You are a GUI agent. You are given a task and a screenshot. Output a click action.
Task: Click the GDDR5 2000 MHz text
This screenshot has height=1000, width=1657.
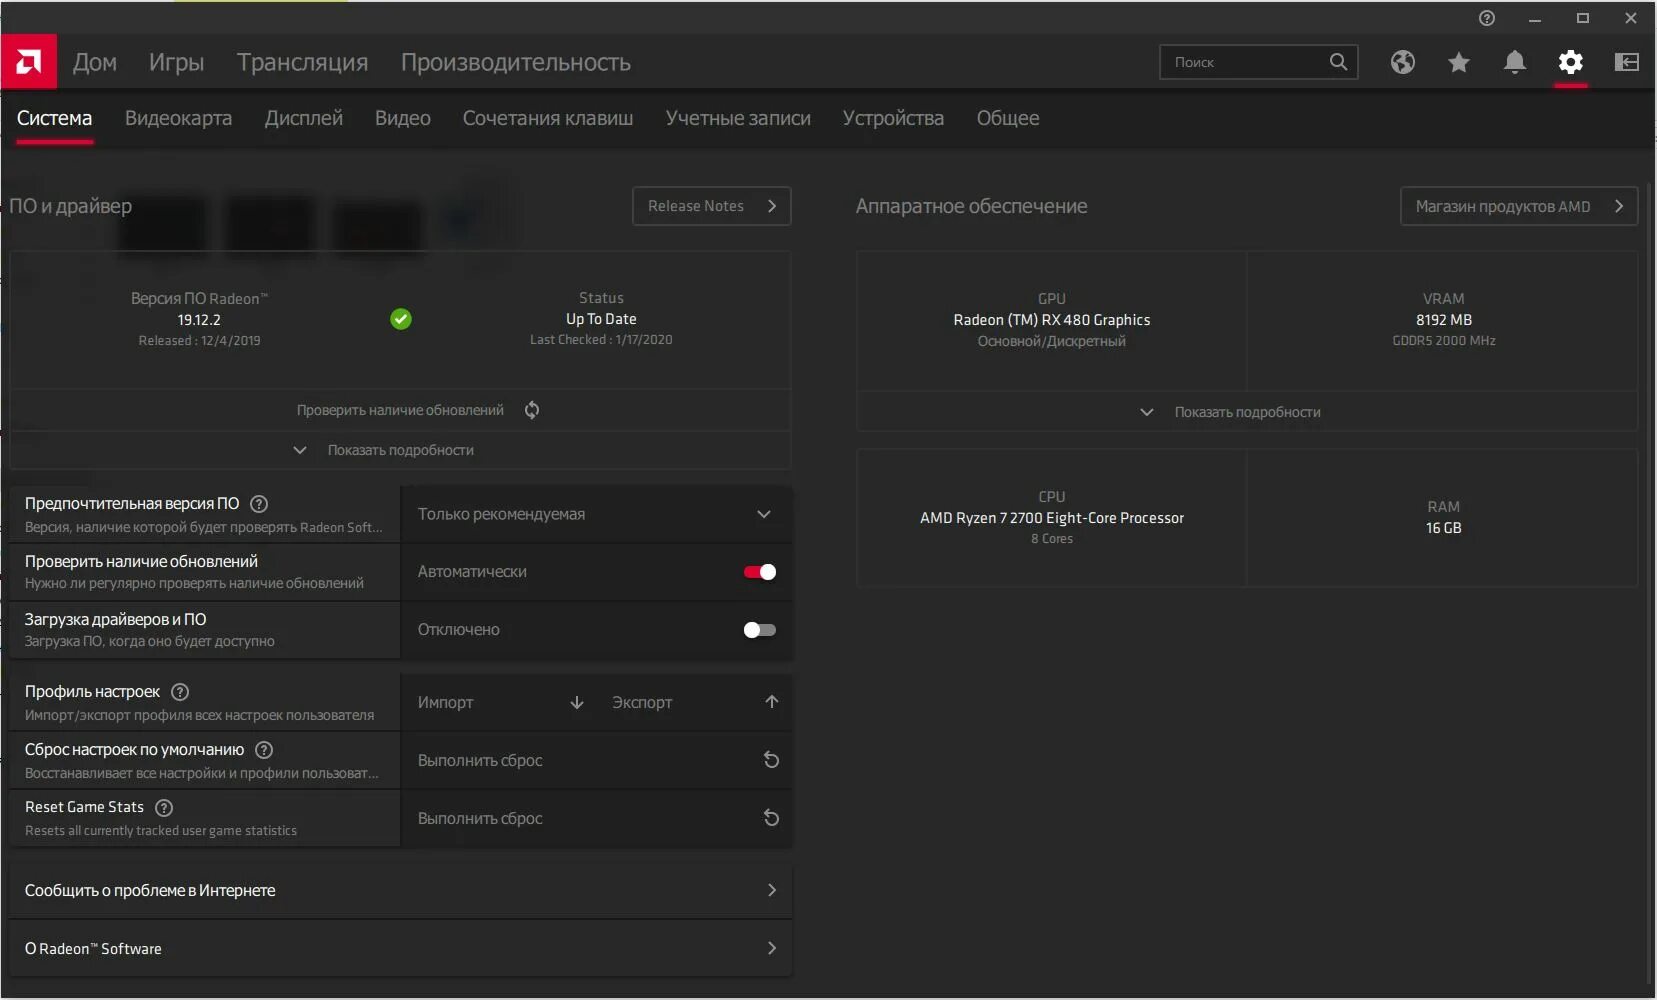pos(1444,341)
